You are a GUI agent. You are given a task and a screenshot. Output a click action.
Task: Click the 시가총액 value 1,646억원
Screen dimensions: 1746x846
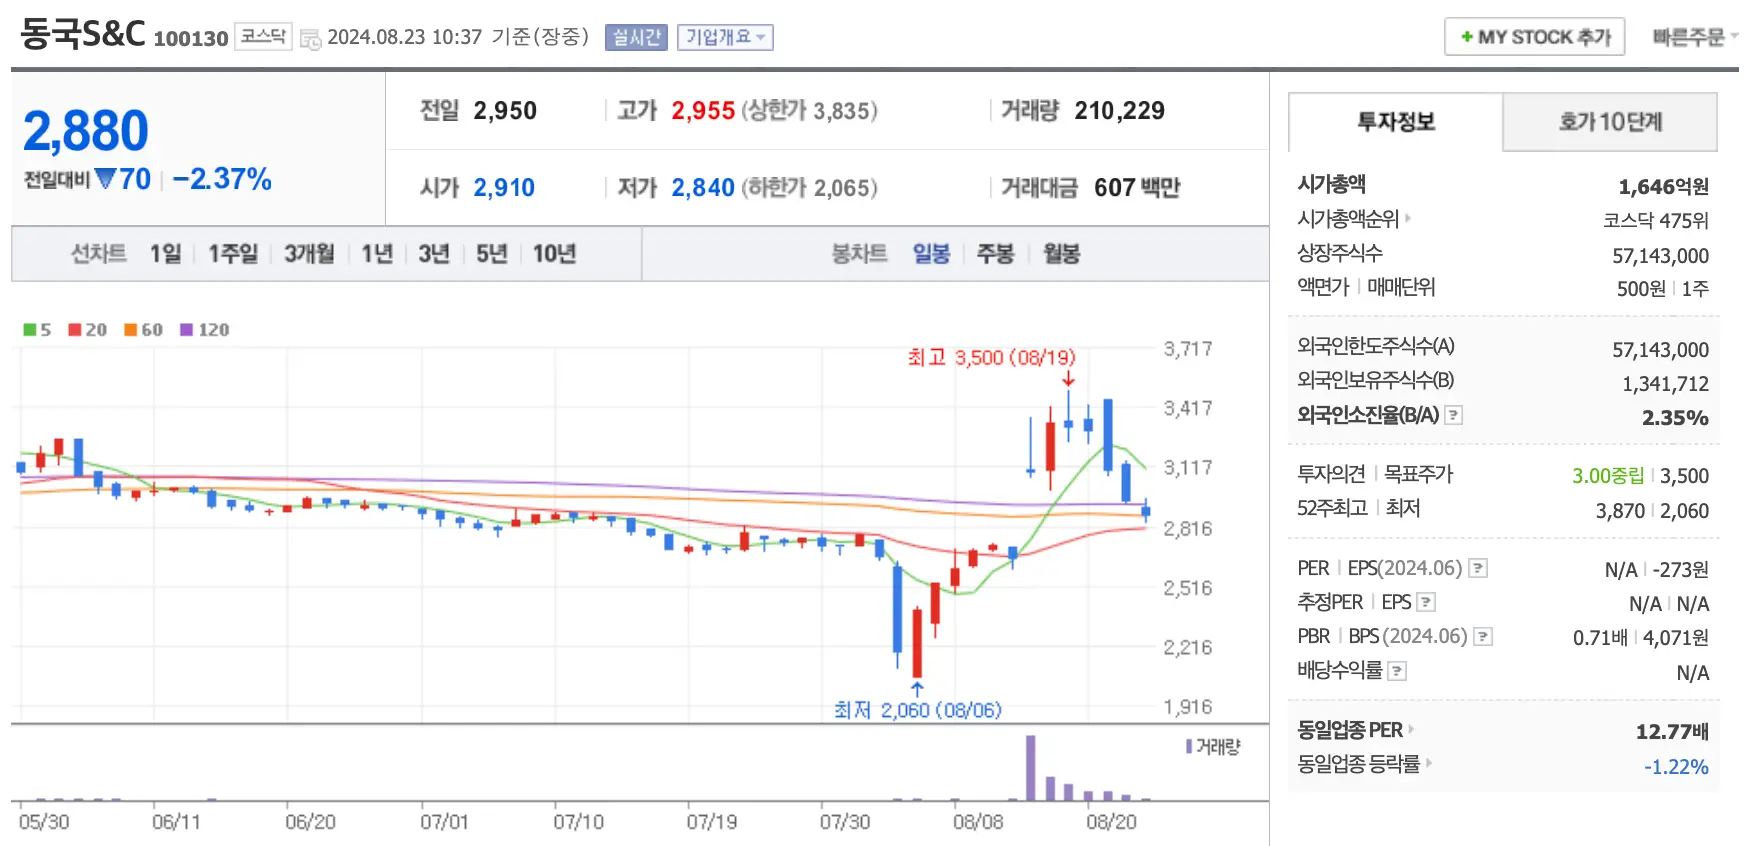(1663, 187)
